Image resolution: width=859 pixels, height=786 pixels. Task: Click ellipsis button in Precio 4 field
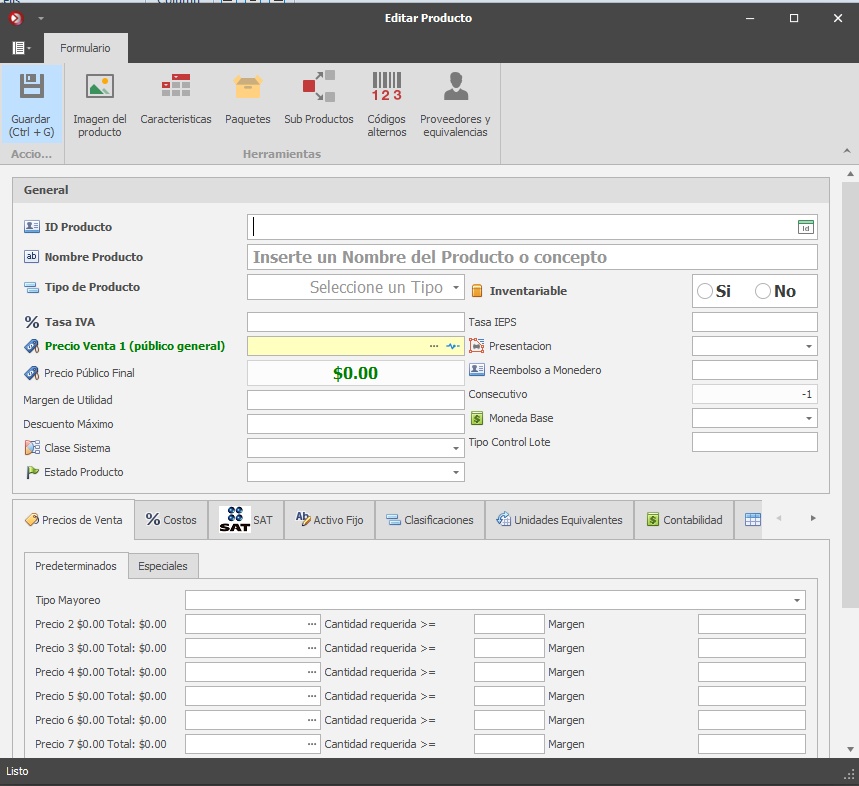click(312, 672)
